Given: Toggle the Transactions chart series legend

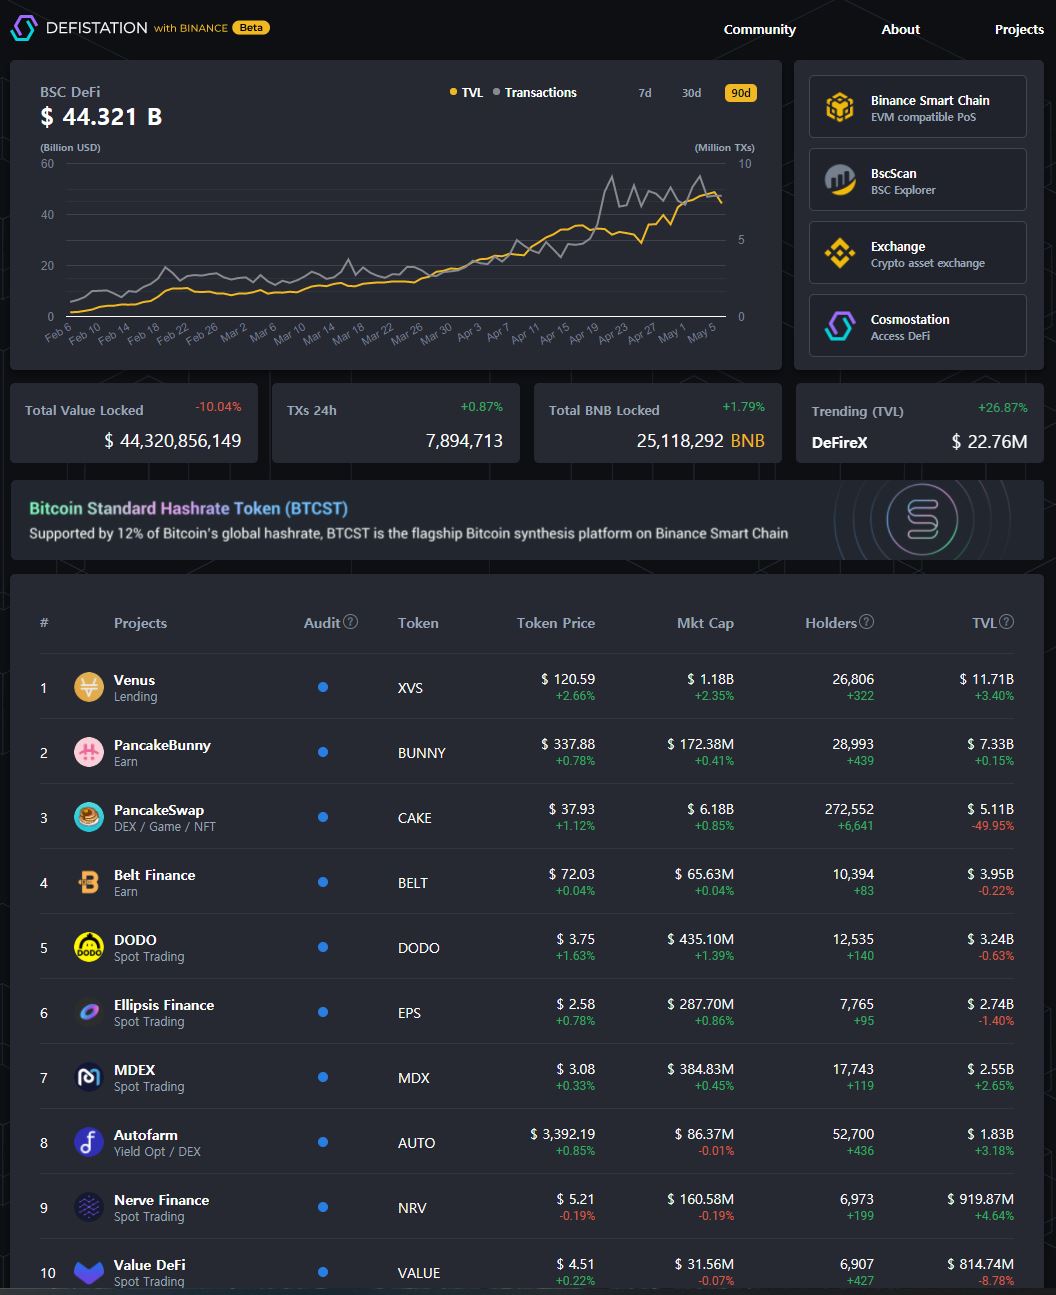Looking at the screenshot, I should (x=535, y=92).
